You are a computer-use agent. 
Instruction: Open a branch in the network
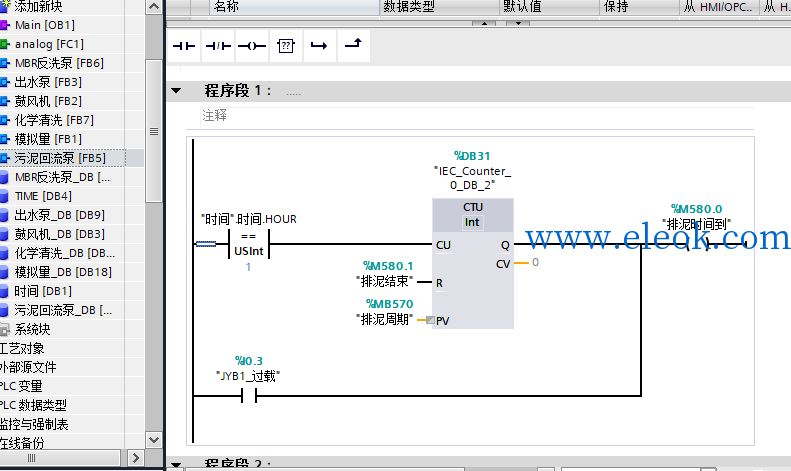319,46
